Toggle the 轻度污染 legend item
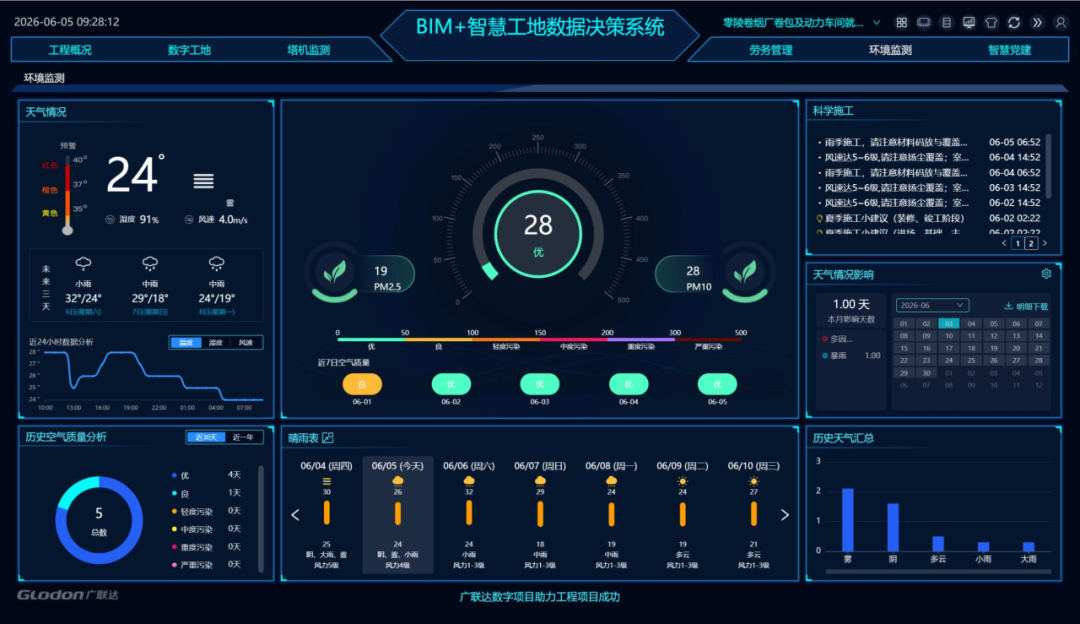The width and height of the screenshot is (1080, 624). point(192,511)
